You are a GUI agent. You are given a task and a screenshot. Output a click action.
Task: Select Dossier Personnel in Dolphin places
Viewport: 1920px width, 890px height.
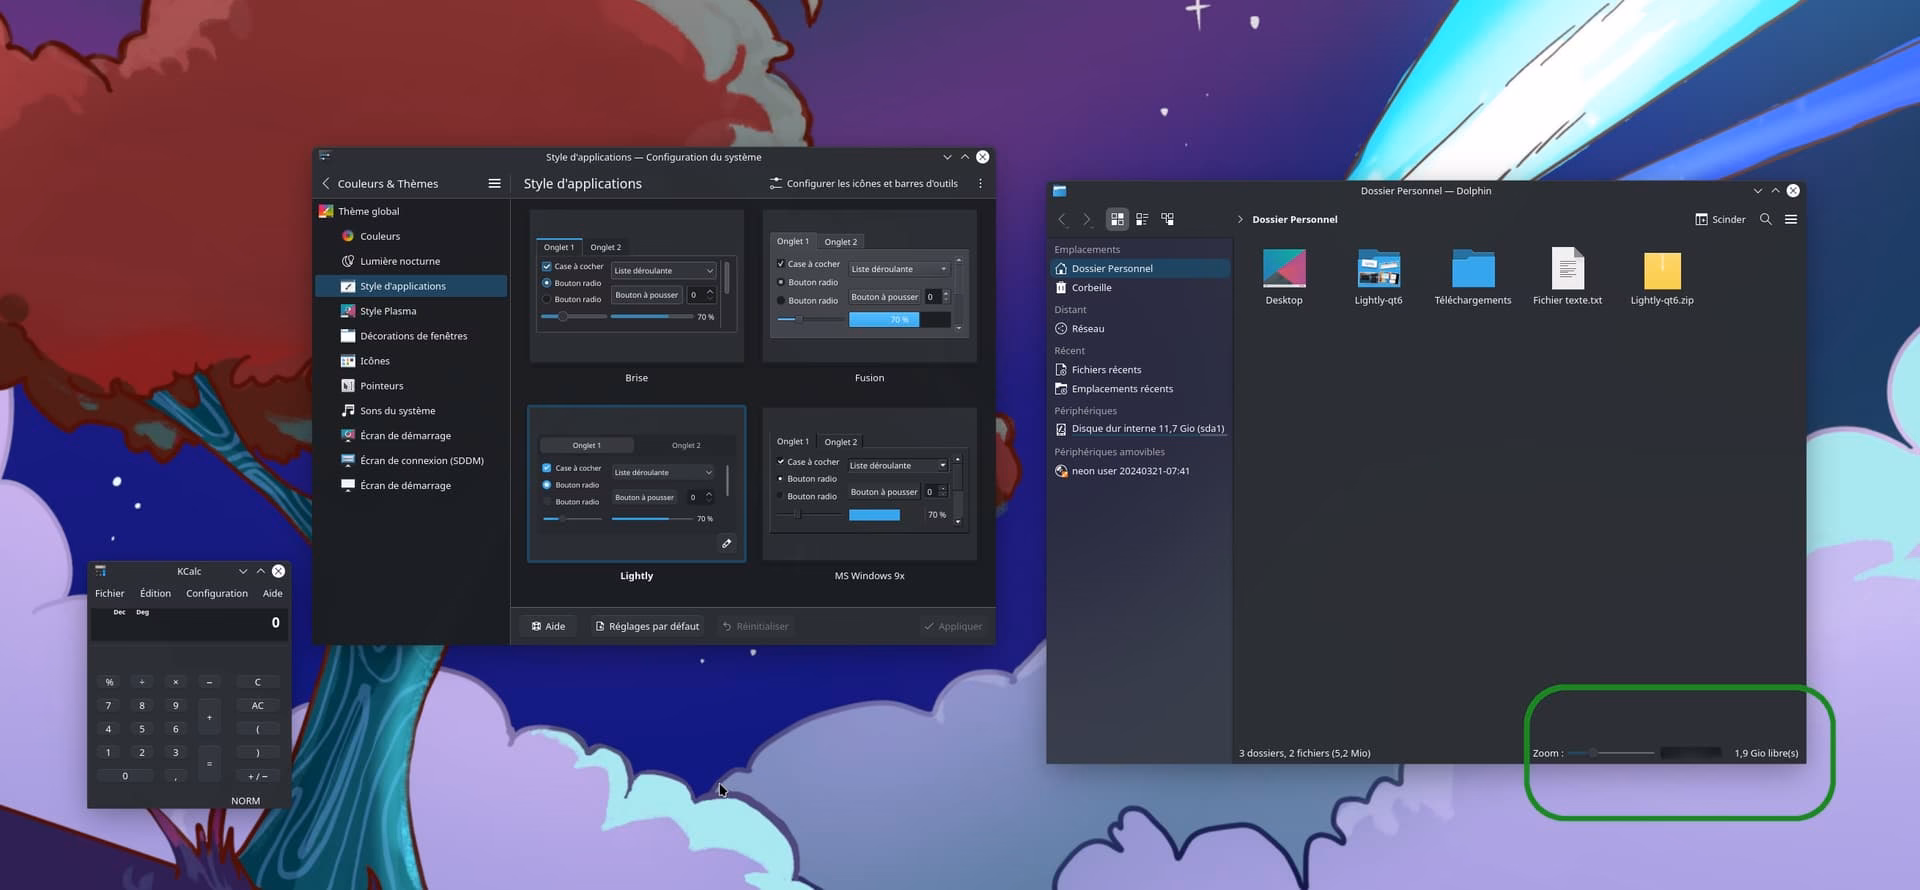point(1140,269)
